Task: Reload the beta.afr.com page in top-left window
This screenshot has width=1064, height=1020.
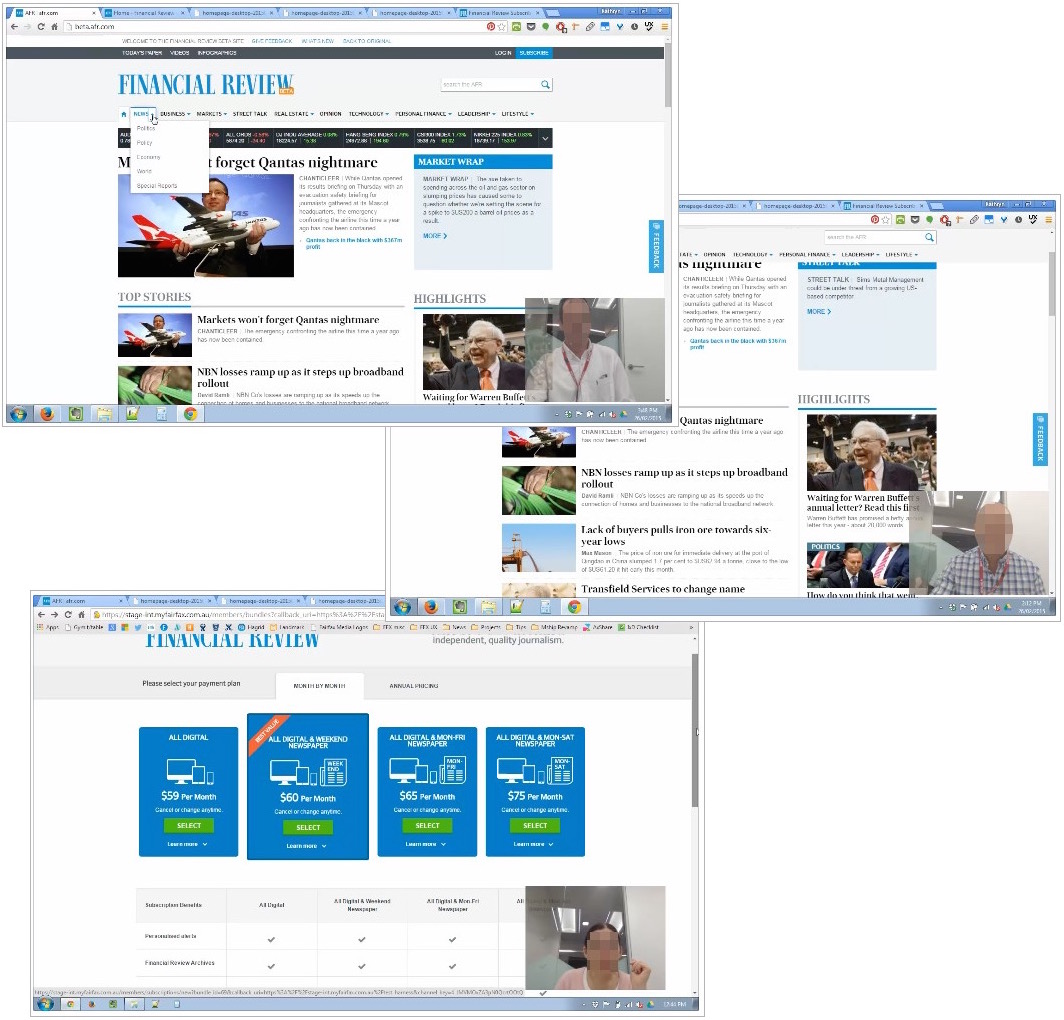Action: point(41,26)
